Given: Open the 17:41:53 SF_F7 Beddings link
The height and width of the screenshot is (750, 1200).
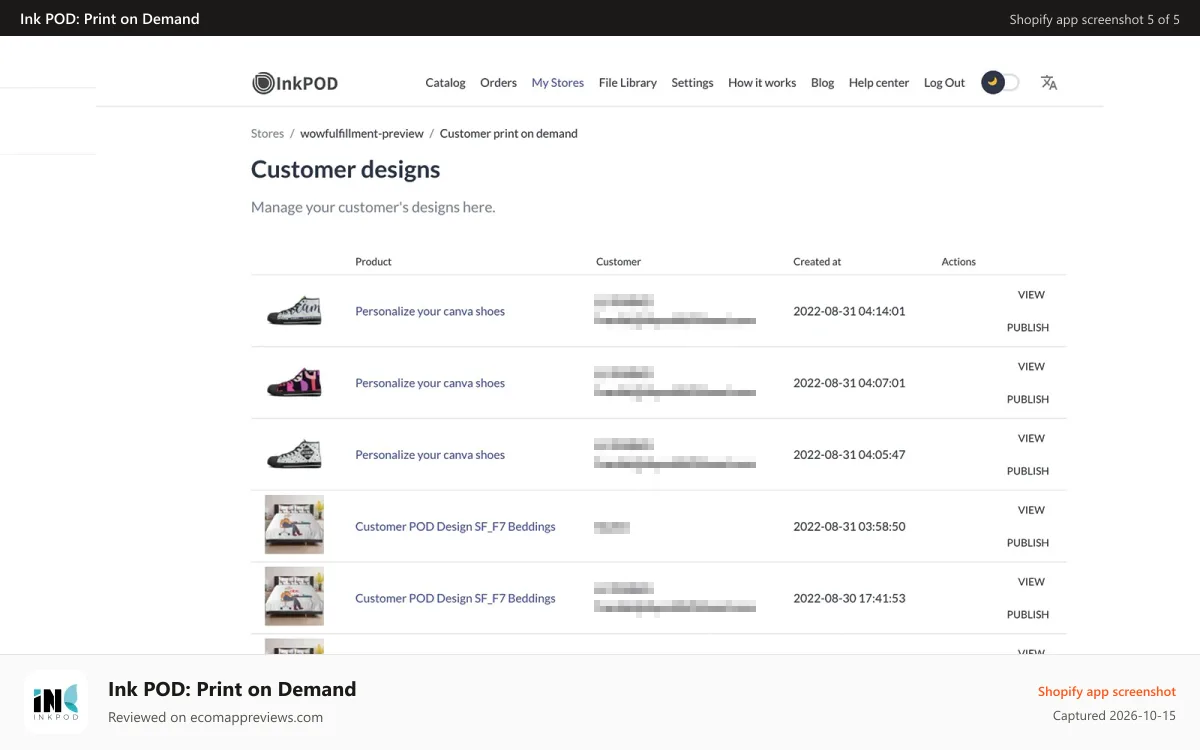Looking at the screenshot, I should (x=455, y=598).
